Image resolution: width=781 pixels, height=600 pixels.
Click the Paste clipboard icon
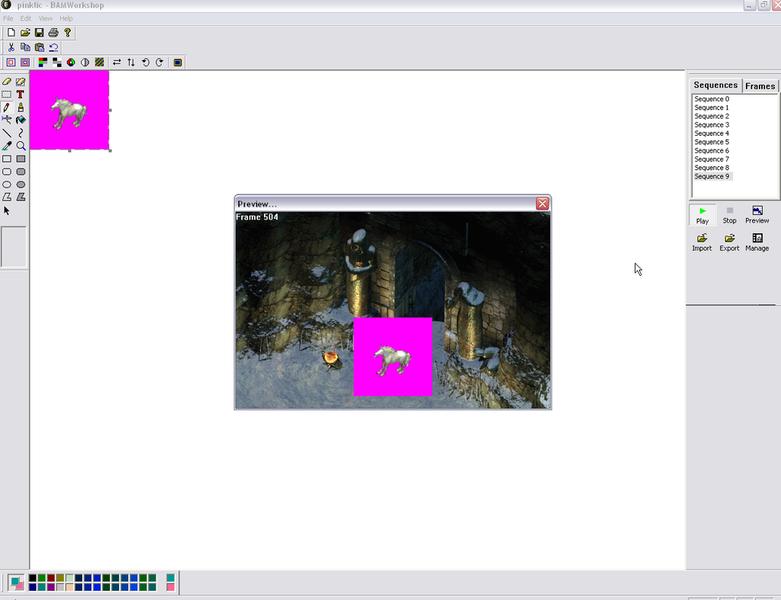(x=39, y=47)
